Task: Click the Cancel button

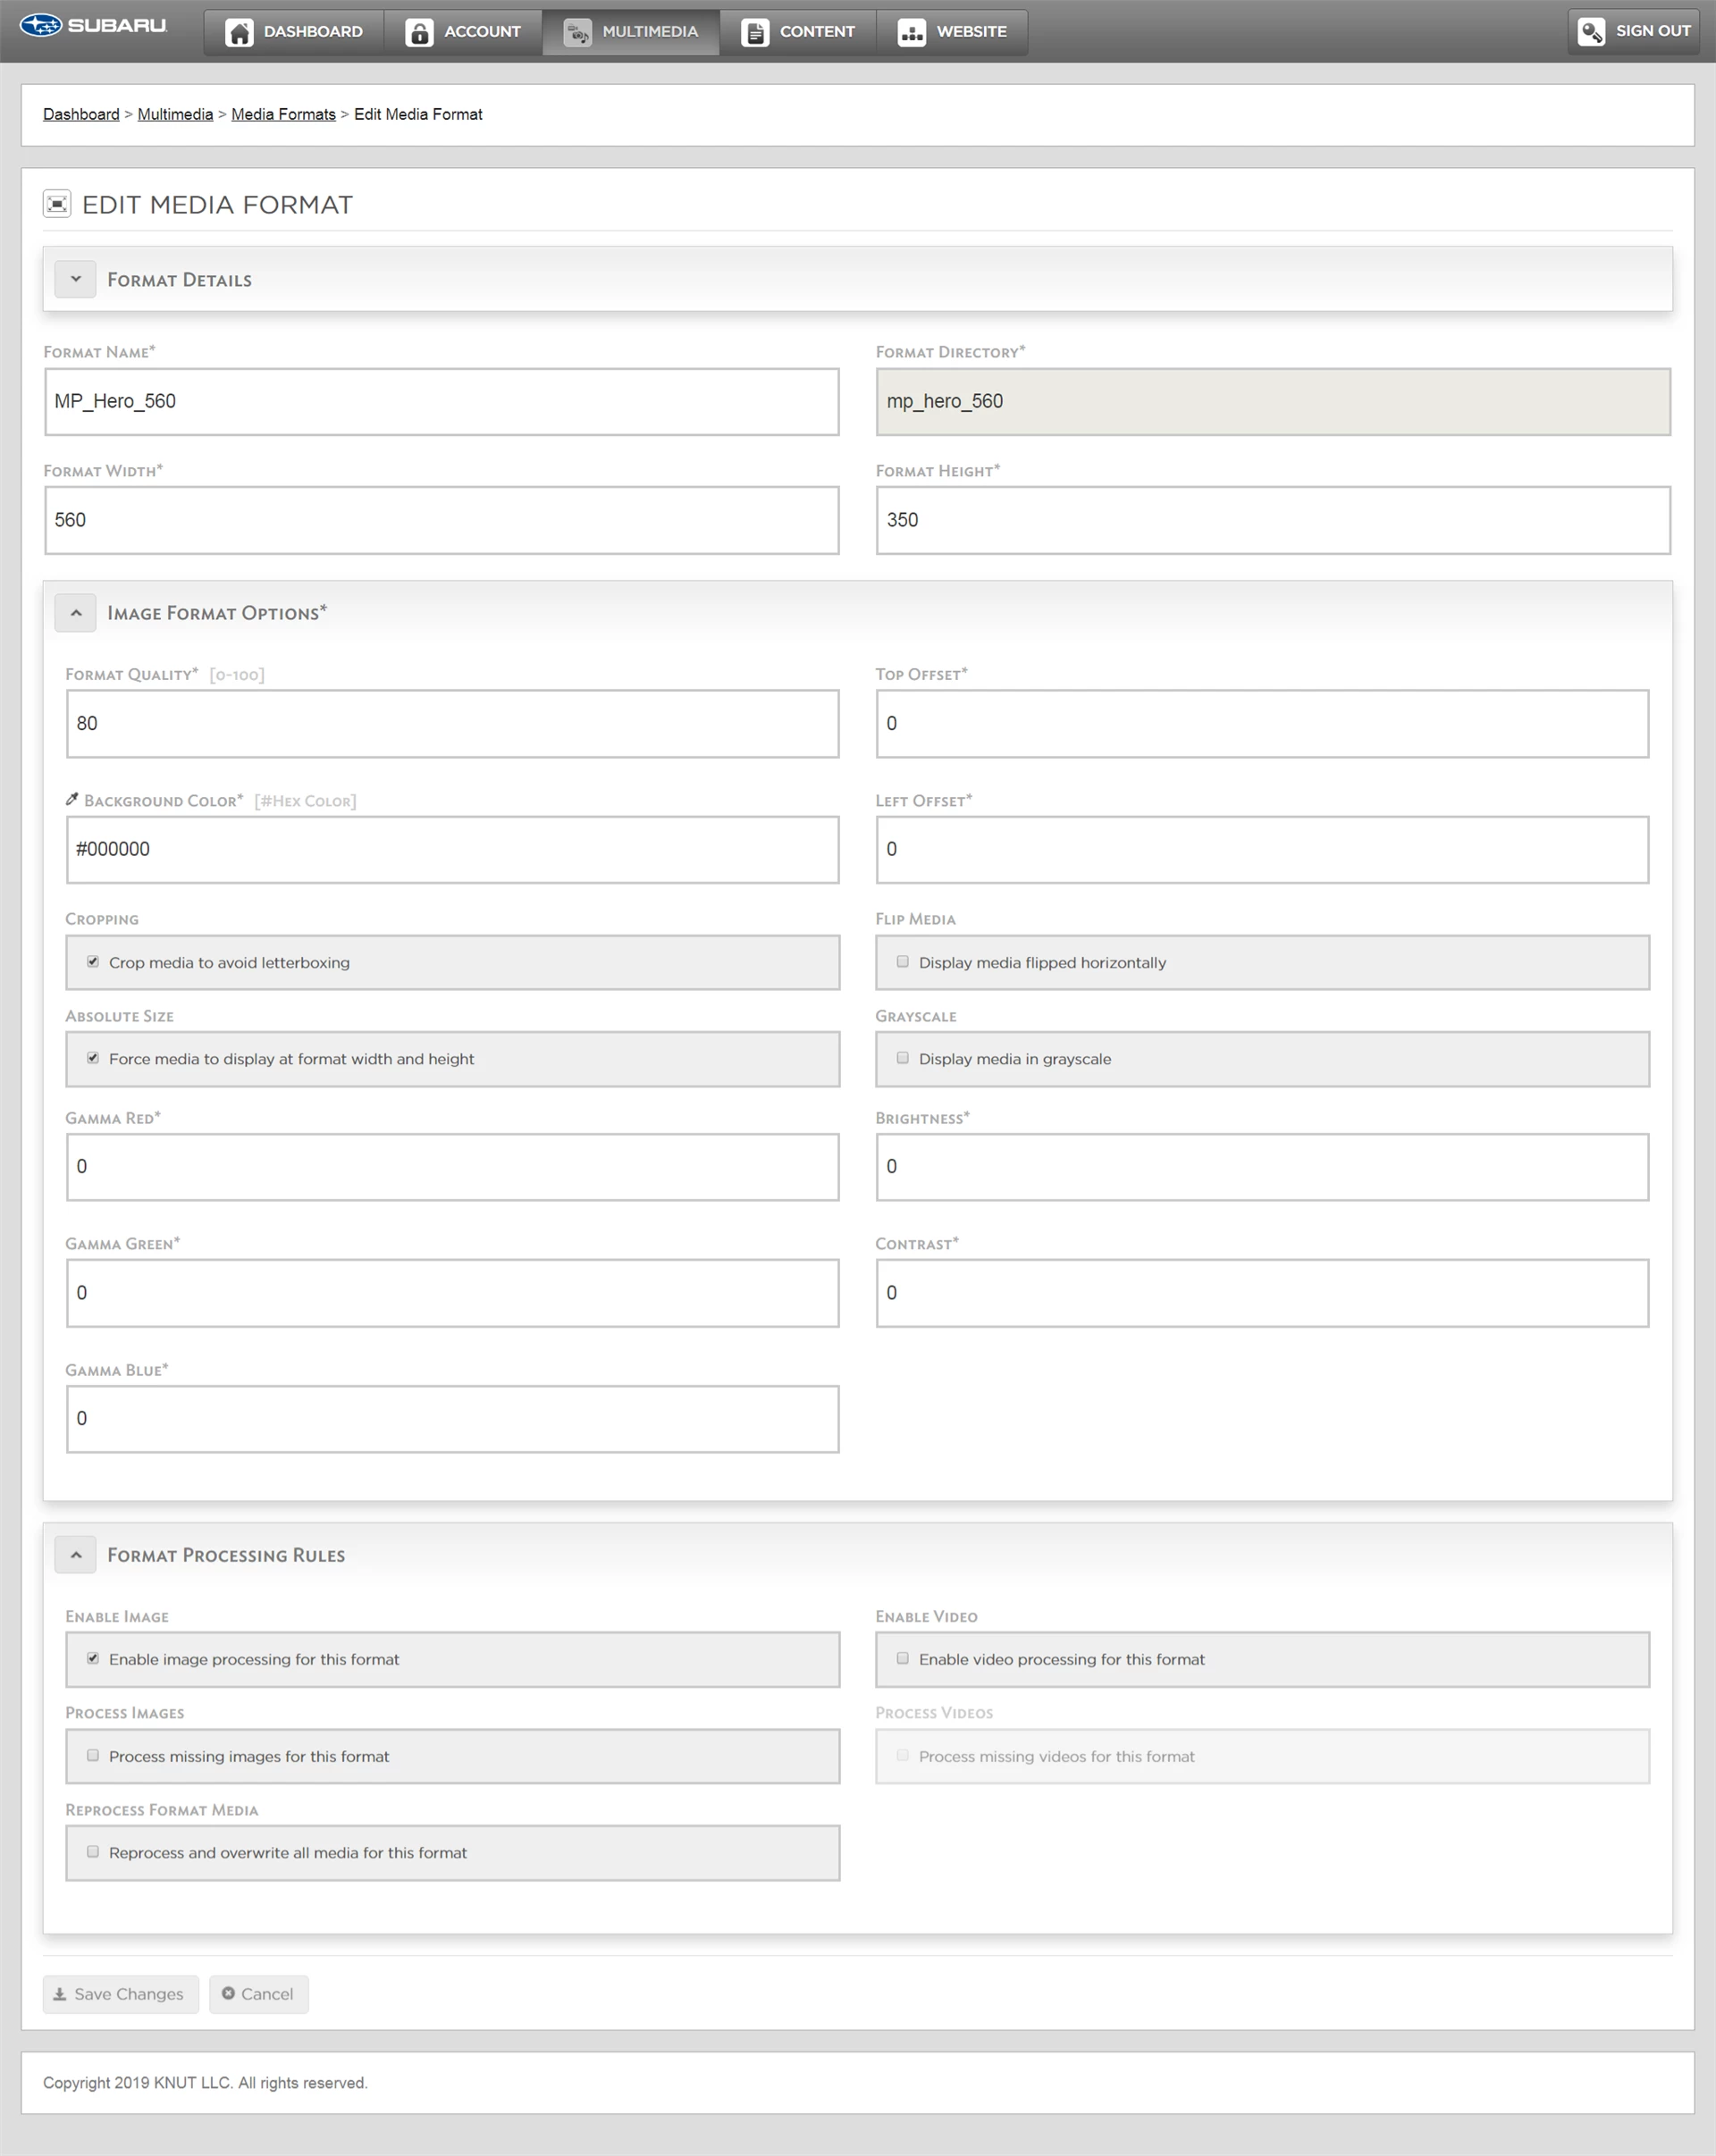Action: [x=258, y=1993]
